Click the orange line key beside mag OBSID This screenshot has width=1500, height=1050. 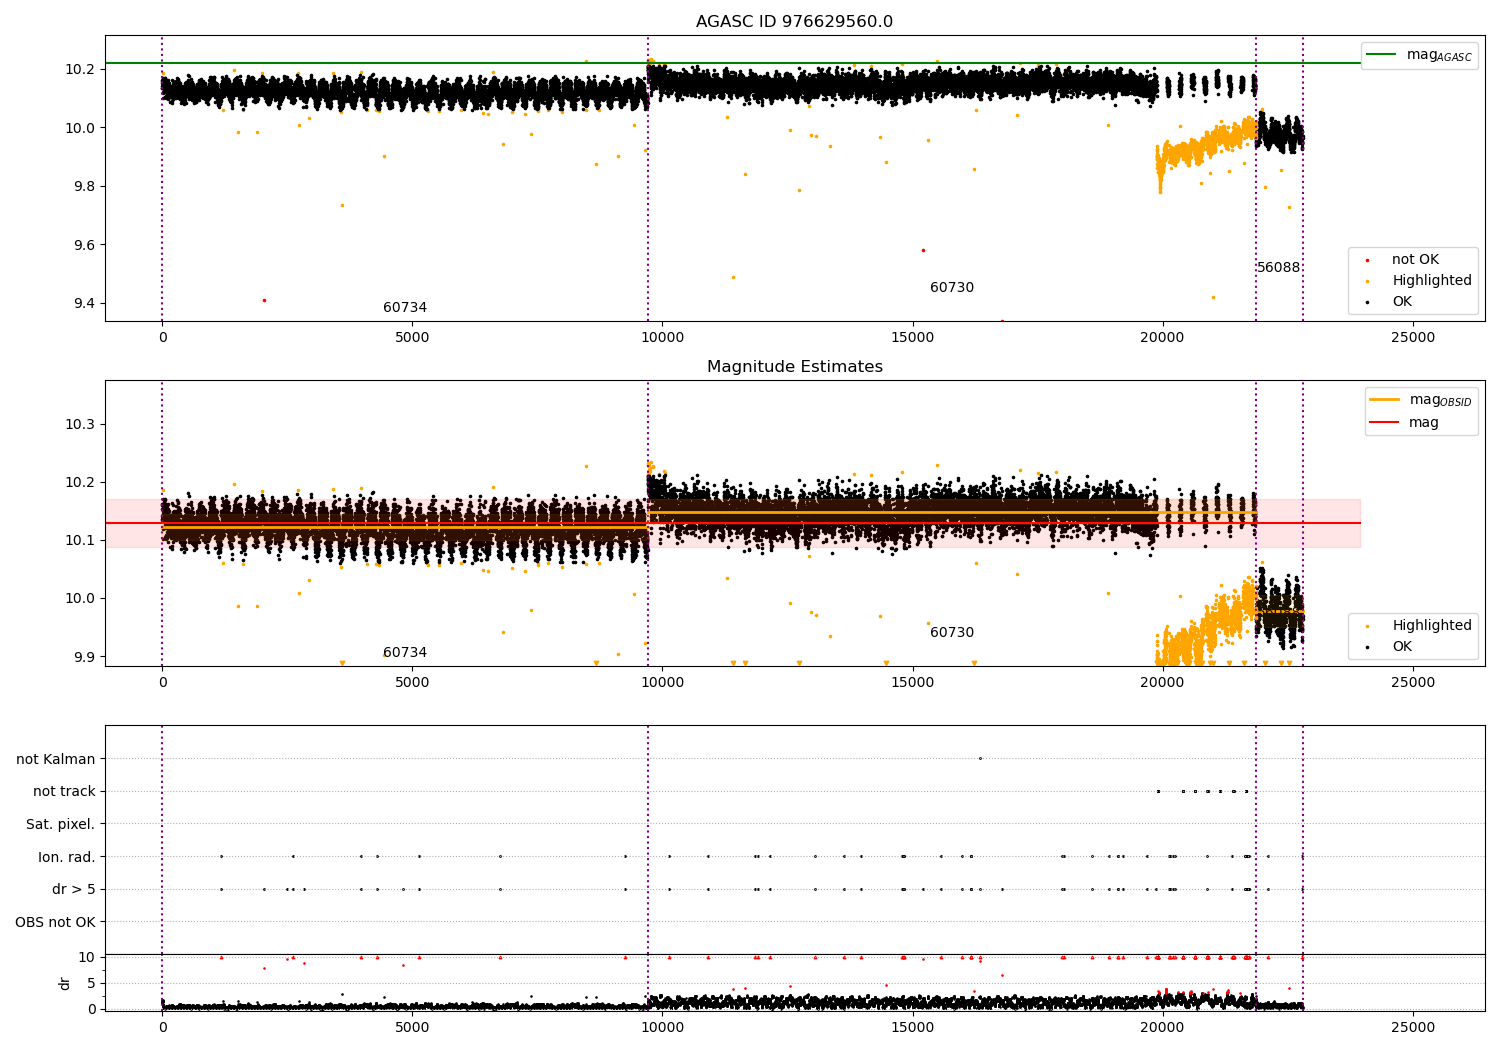point(1385,400)
